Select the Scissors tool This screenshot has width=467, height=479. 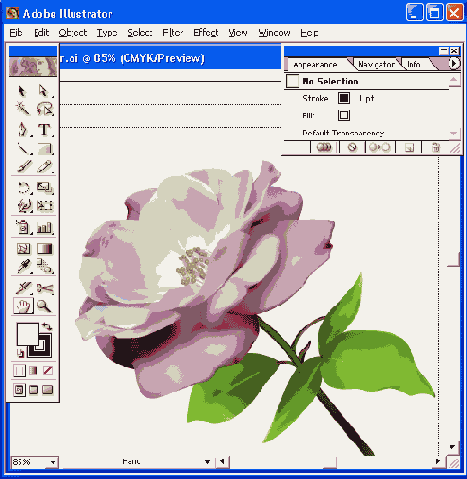(44, 288)
